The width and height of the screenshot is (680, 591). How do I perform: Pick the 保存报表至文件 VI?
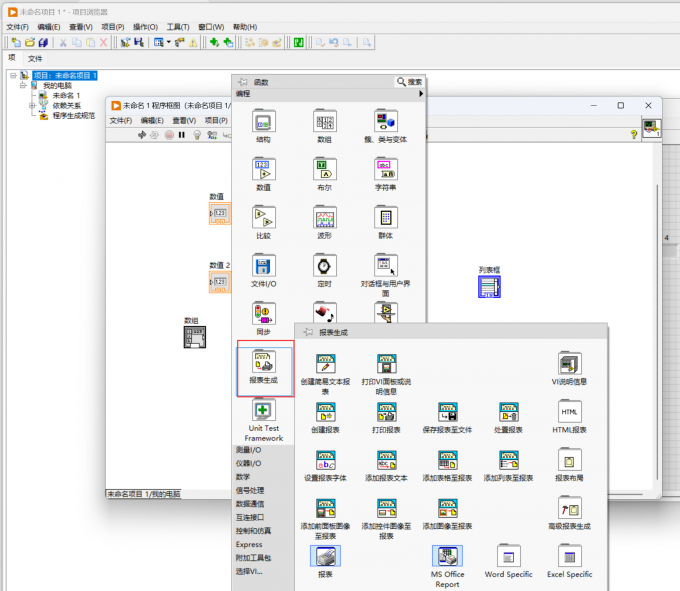pyautogui.click(x=448, y=412)
